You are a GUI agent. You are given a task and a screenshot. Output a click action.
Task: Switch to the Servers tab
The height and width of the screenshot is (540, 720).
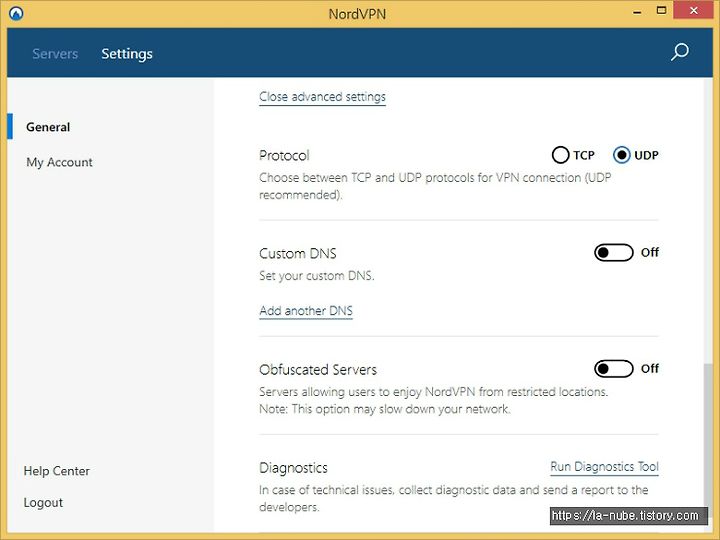[55, 54]
